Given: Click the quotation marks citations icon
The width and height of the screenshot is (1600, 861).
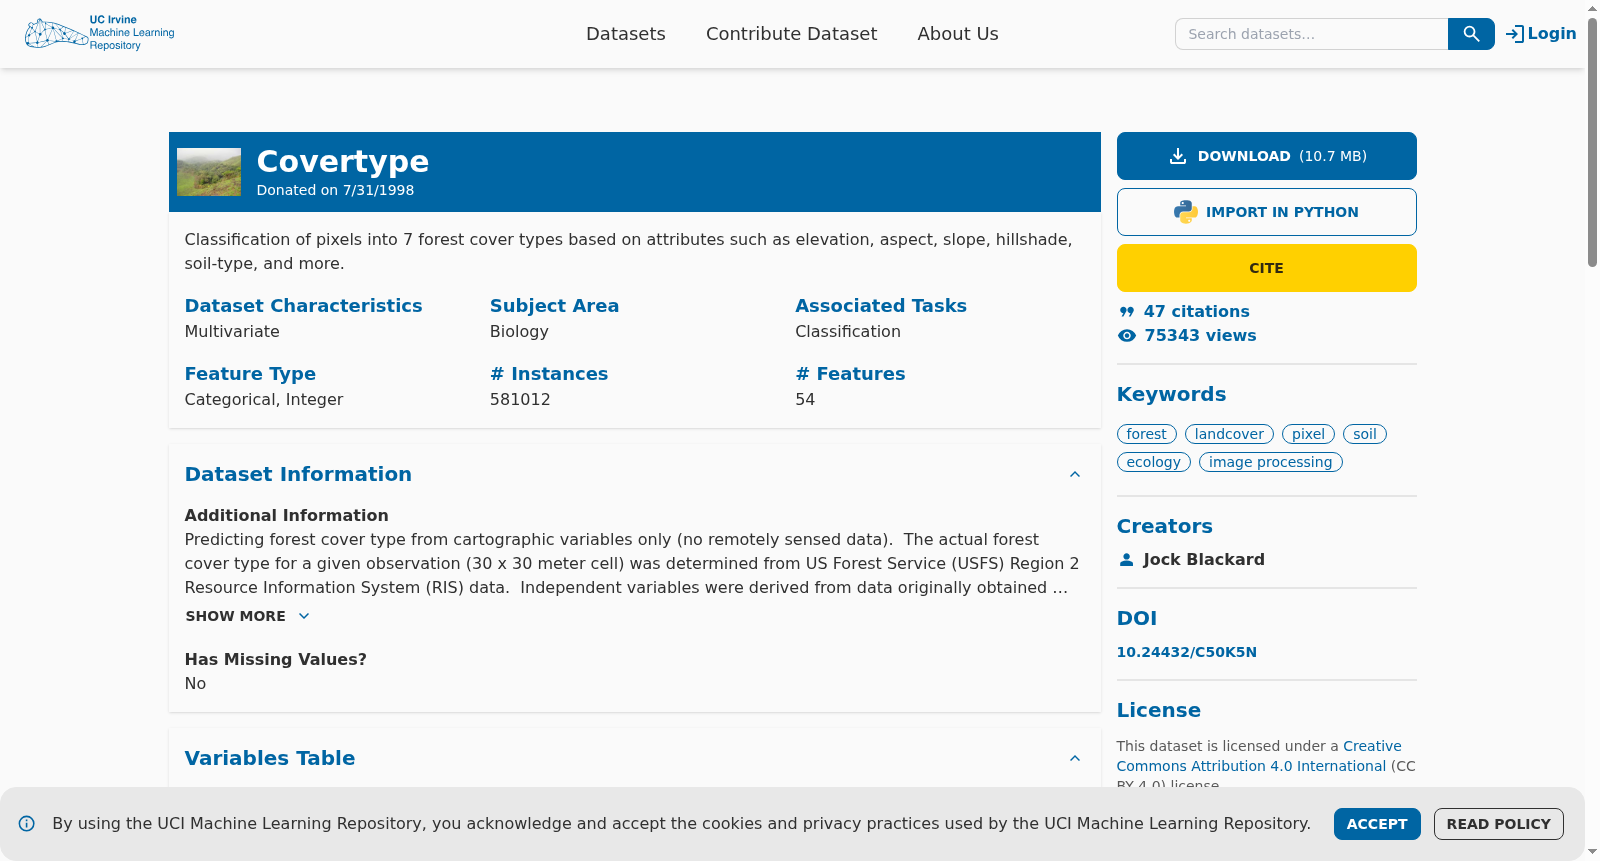Looking at the screenshot, I should point(1127,312).
